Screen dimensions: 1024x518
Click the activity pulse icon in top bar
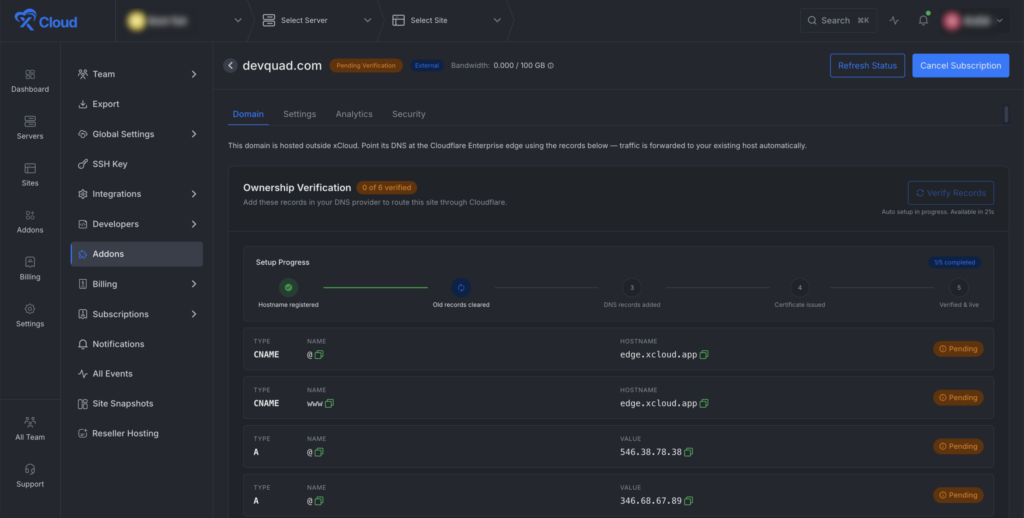894,20
